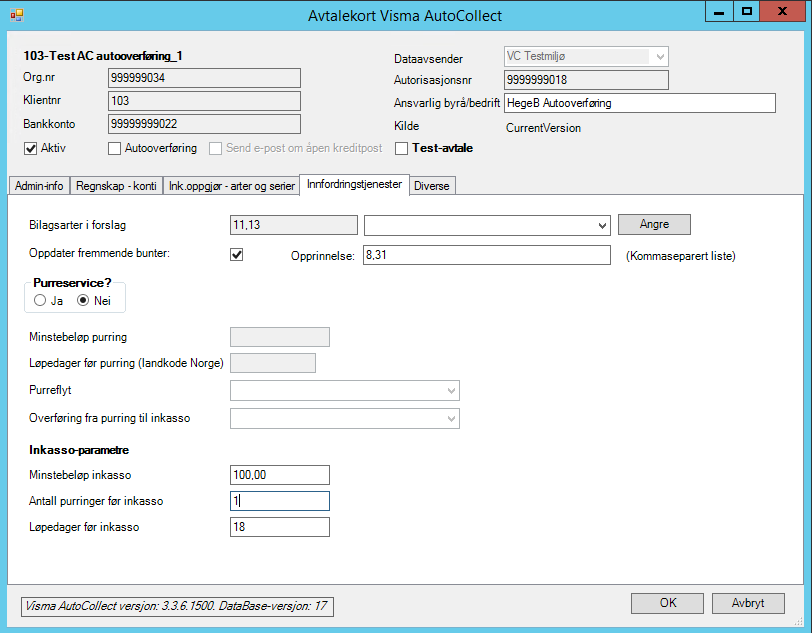The width and height of the screenshot is (812, 633).
Task: Click the Autorisasjonsnr field
Action: tap(586, 80)
